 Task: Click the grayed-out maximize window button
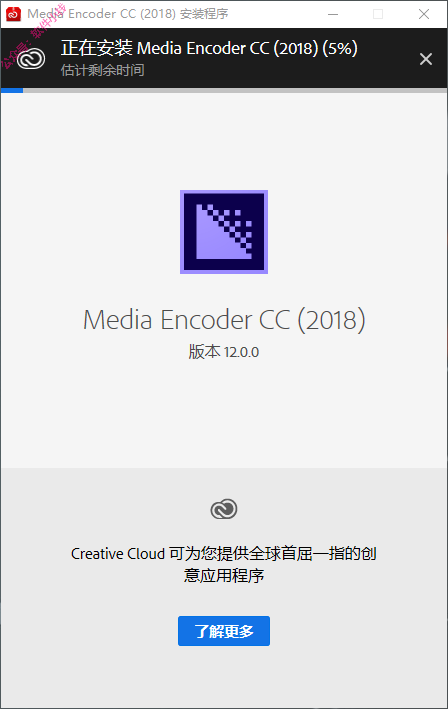pyautogui.click(x=378, y=14)
